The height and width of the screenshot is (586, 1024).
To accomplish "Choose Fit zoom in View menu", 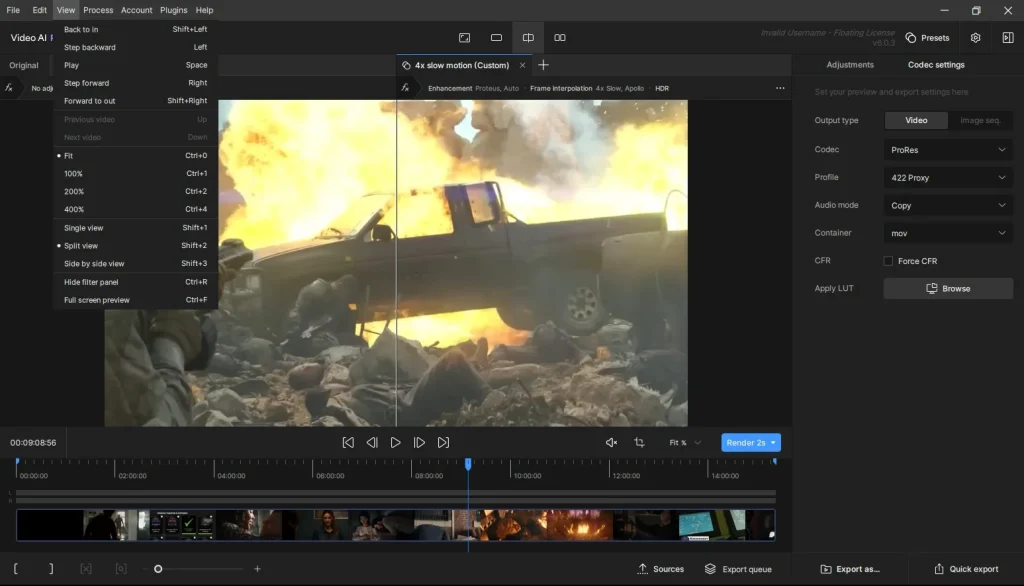I will pos(135,155).
